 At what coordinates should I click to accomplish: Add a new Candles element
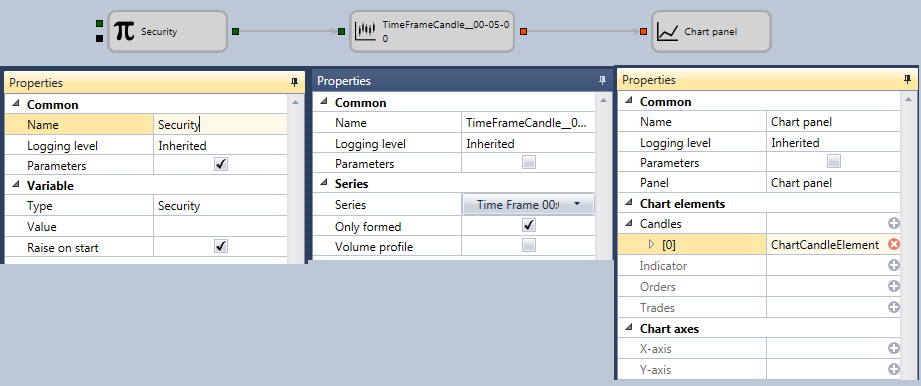pos(894,223)
